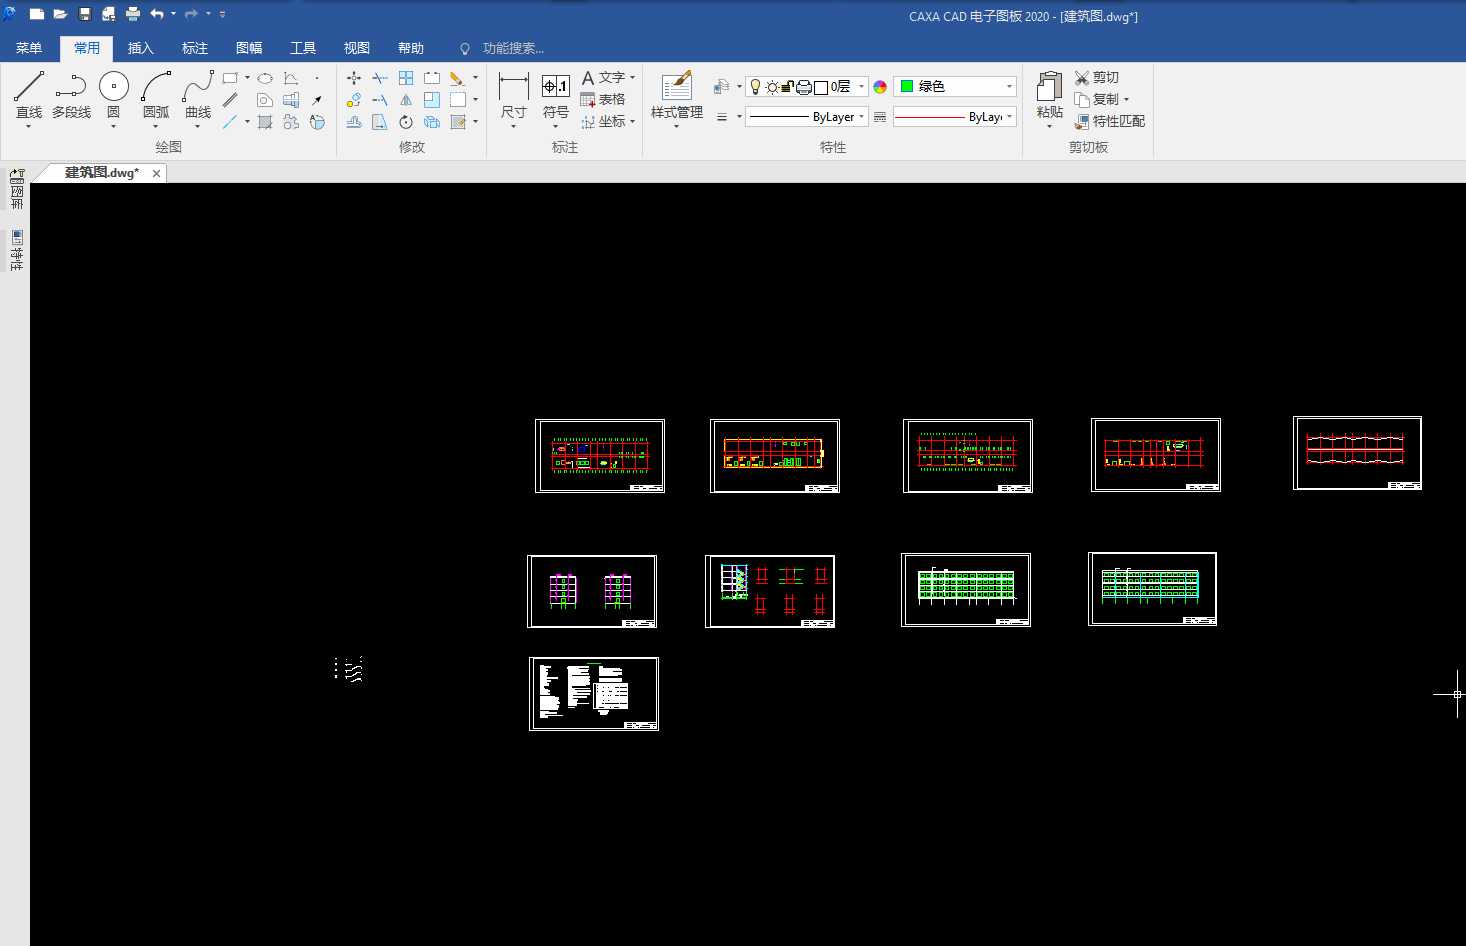Click the 表格 table button

[x=603, y=100]
